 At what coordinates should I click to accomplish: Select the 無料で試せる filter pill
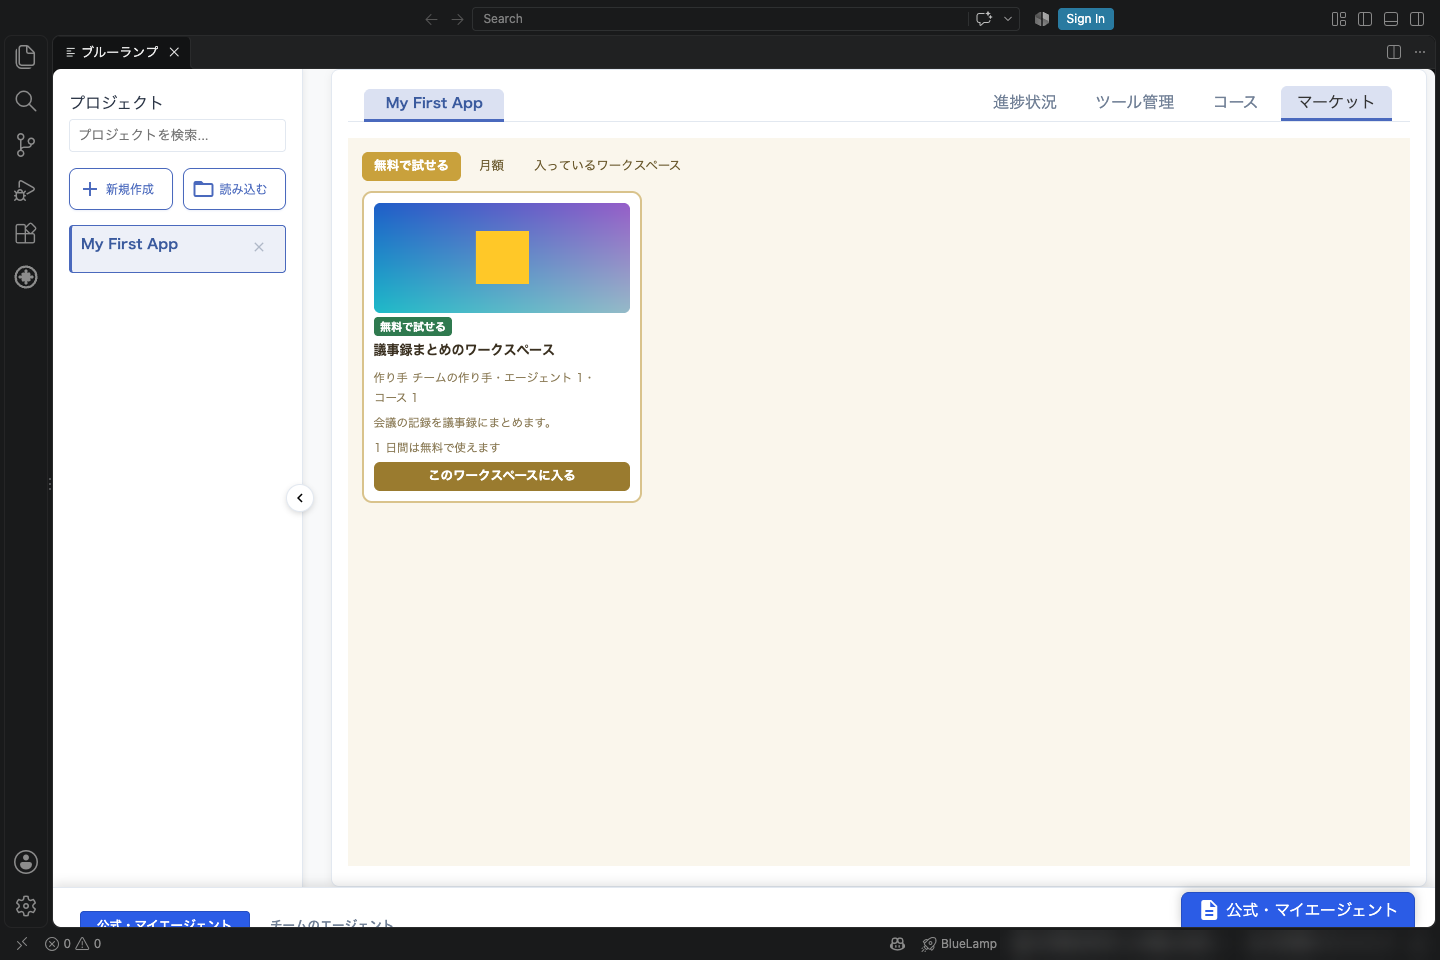click(x=411, y=166)
